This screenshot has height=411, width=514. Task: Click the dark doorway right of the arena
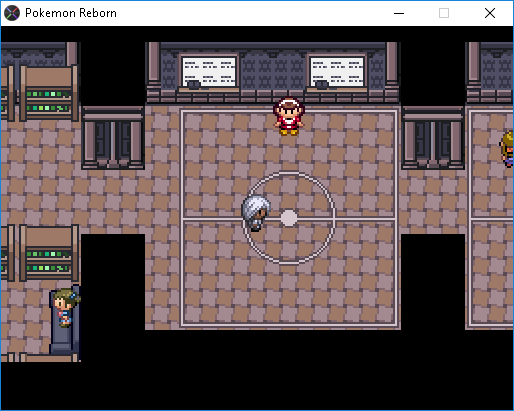433,138
